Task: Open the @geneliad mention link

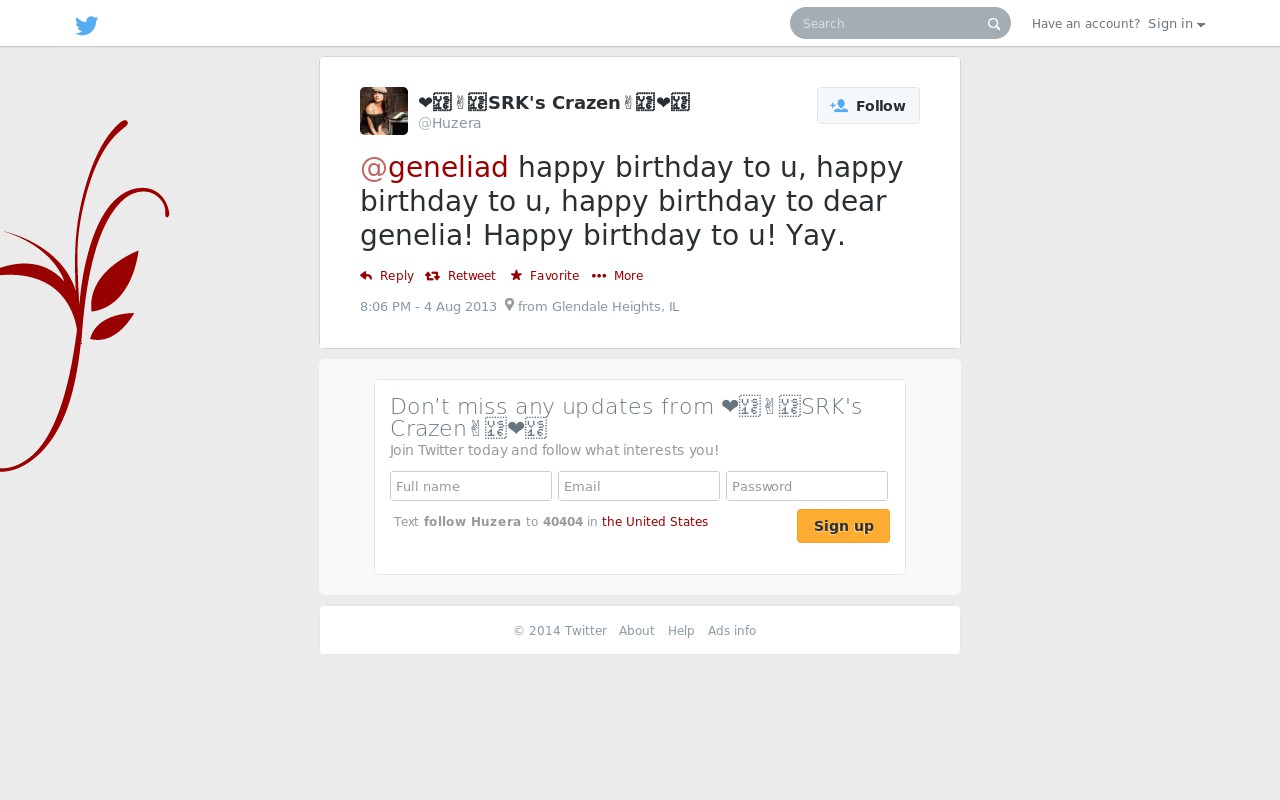Action: click(x=434, y=167)
